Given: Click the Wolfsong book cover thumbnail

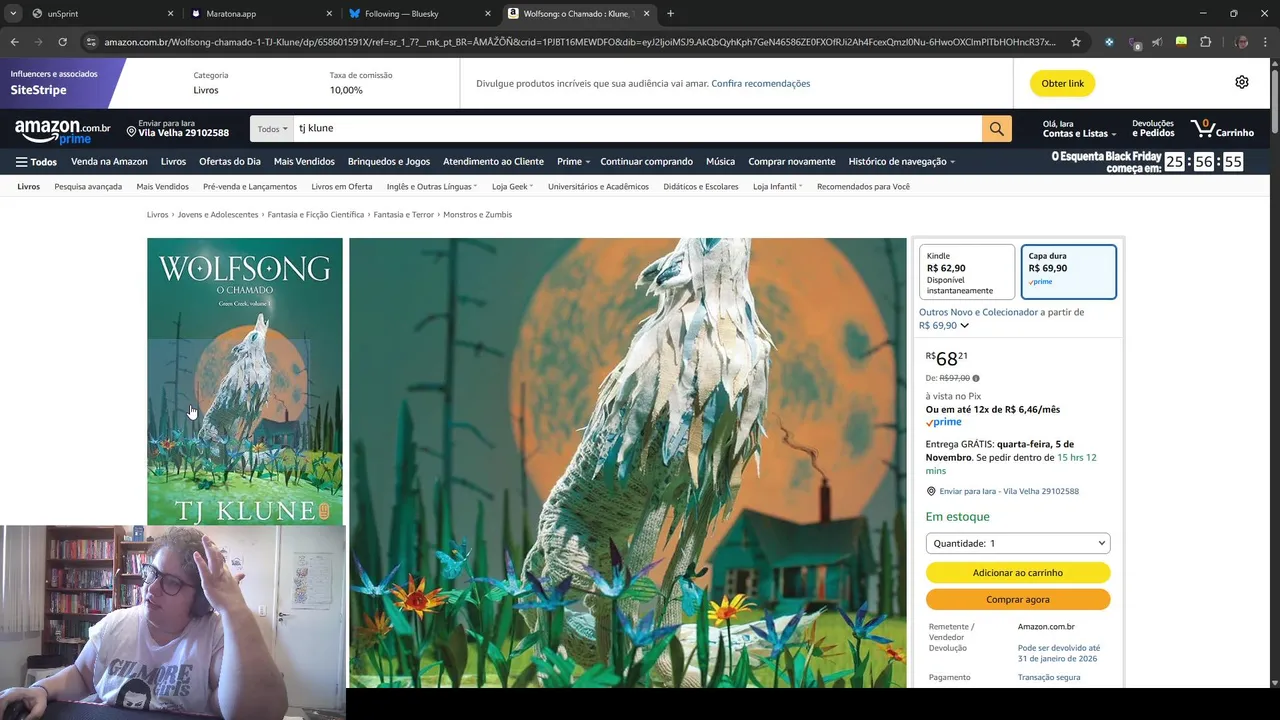Looking at the screenshot, I should tap(245, 384).
